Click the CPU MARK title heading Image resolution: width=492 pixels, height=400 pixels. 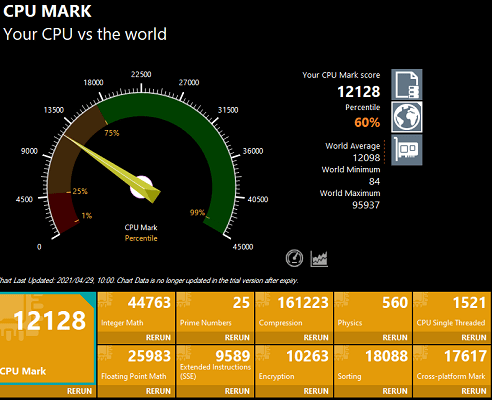coord(47,11)
